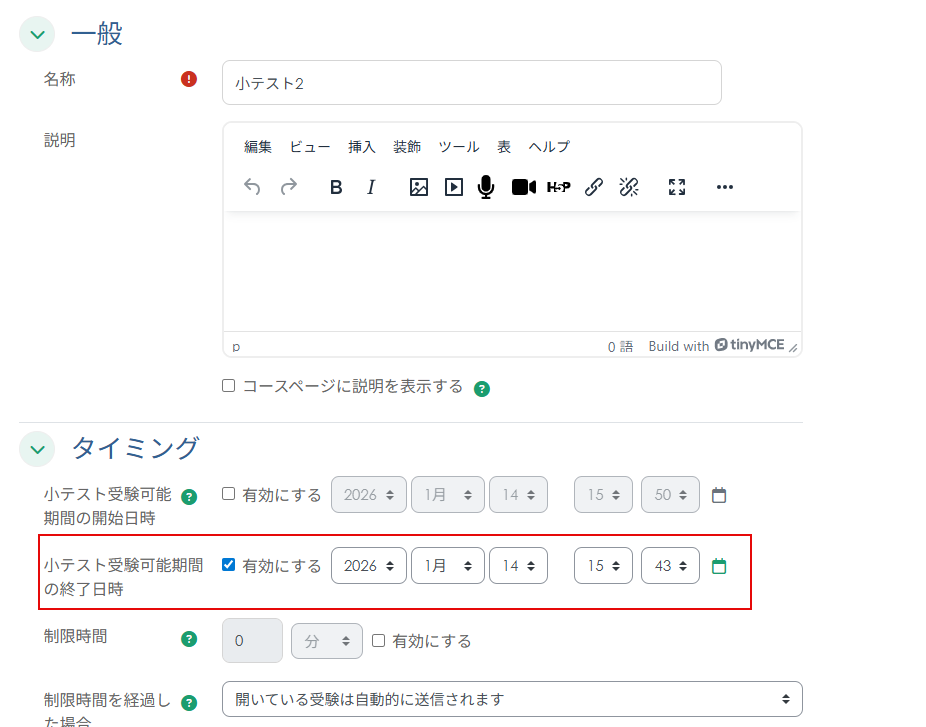
Task: Record a video in the editor
Action: [x=522, y=187]
